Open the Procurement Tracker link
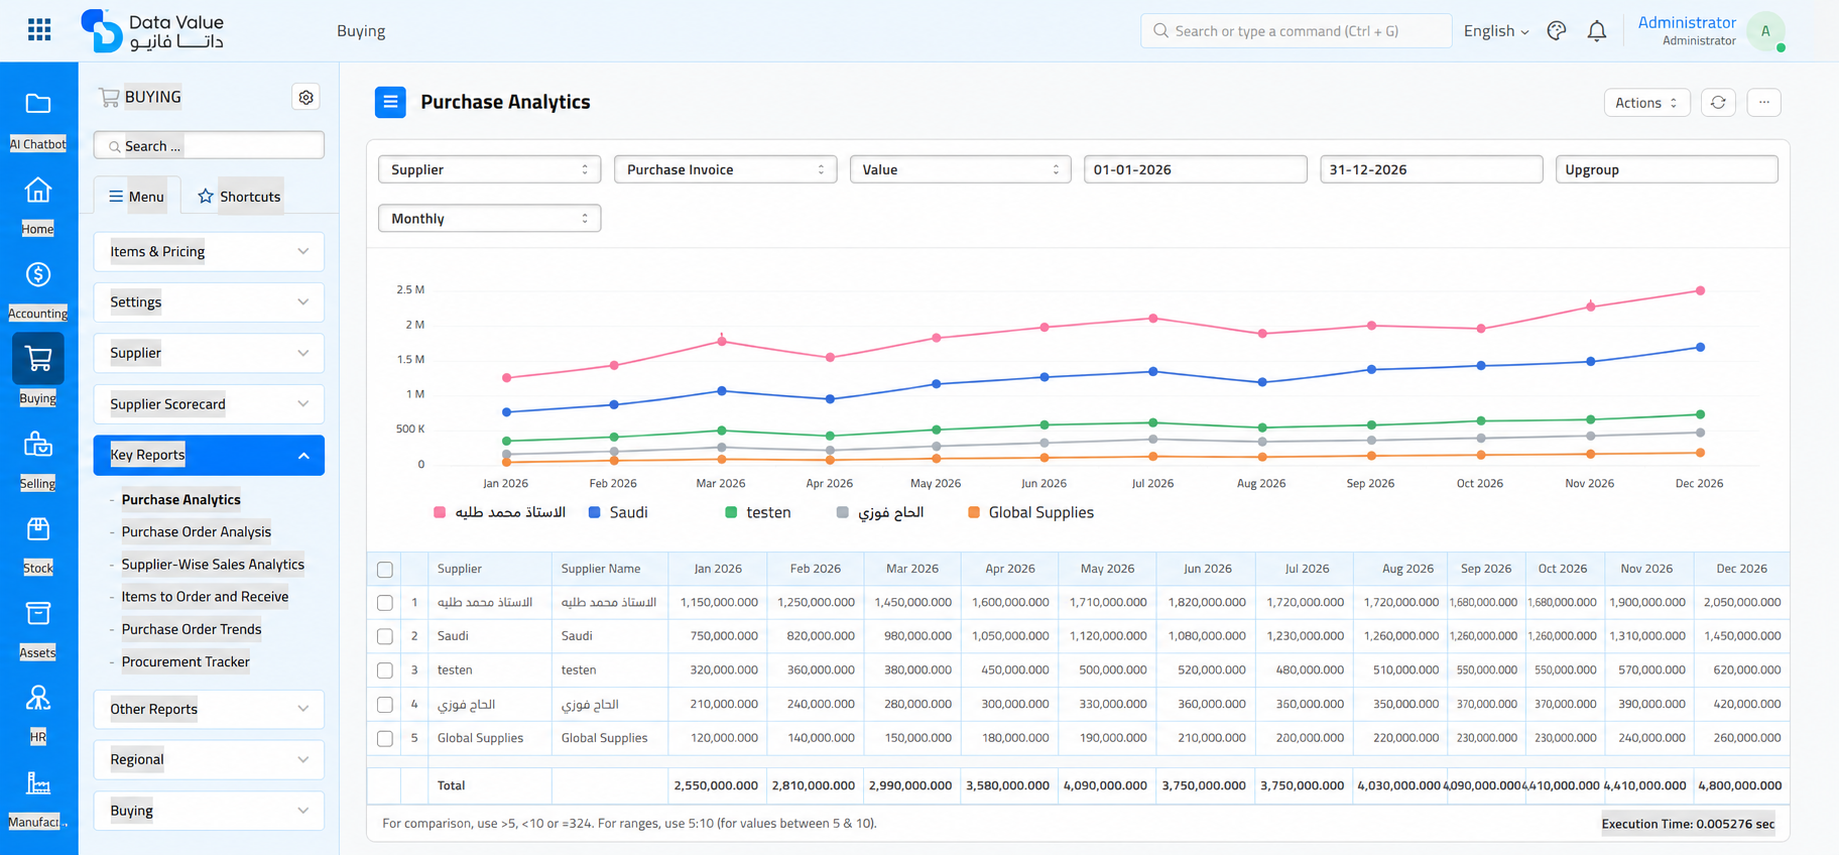1839x855 pixels. coord(185,661)
